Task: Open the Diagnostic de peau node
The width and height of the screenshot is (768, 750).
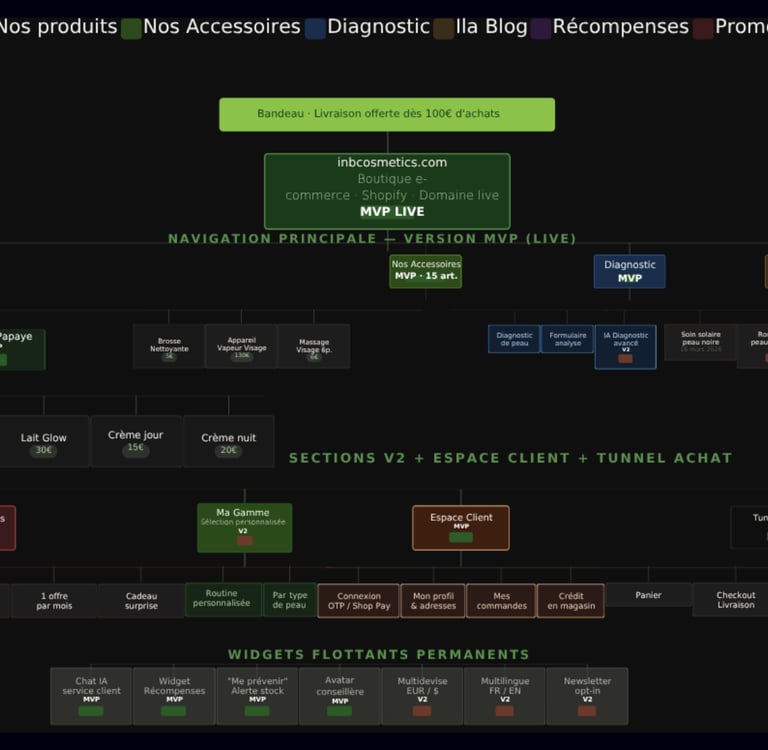Action: point(514,339)
